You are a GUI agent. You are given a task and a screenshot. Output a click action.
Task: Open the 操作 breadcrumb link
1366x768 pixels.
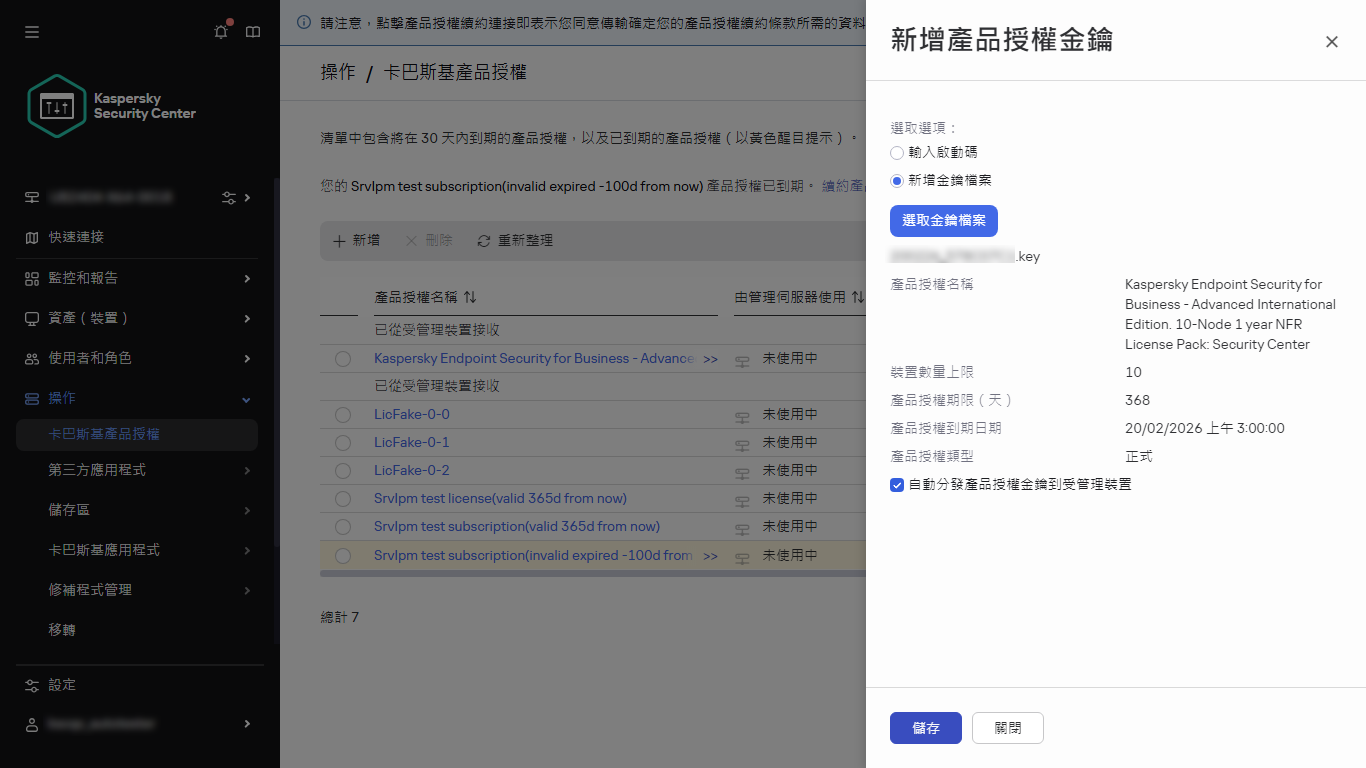339,73
